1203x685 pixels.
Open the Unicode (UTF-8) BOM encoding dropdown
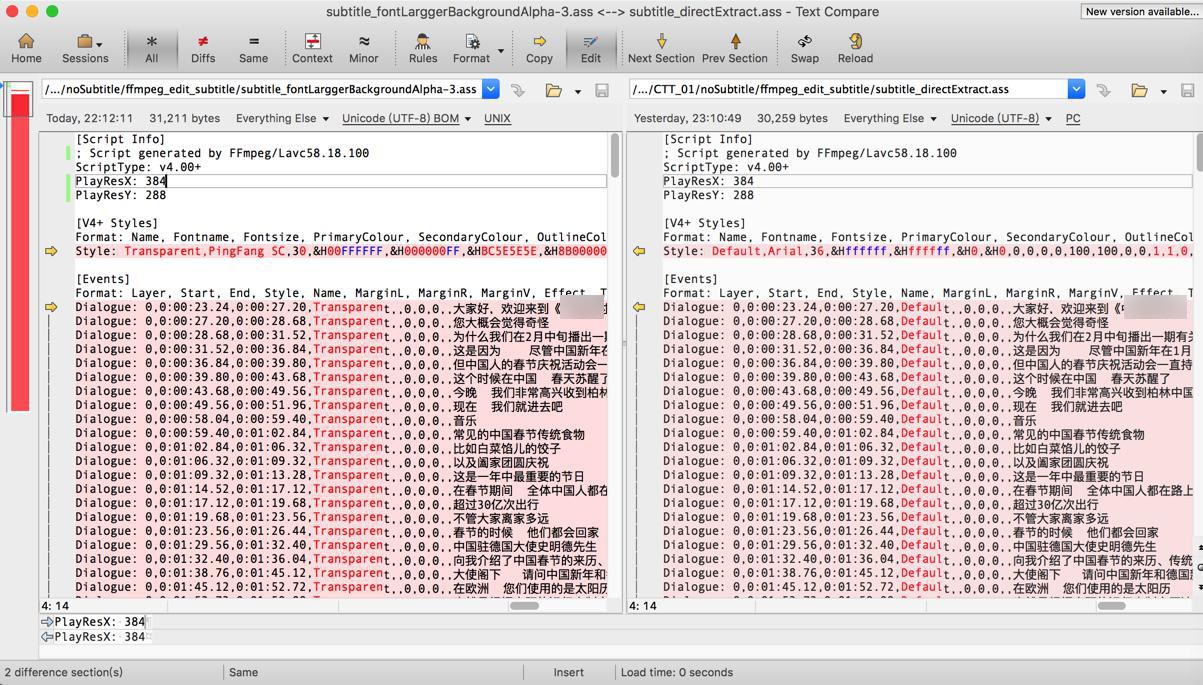pyautogui.click(x=406, y=118)
